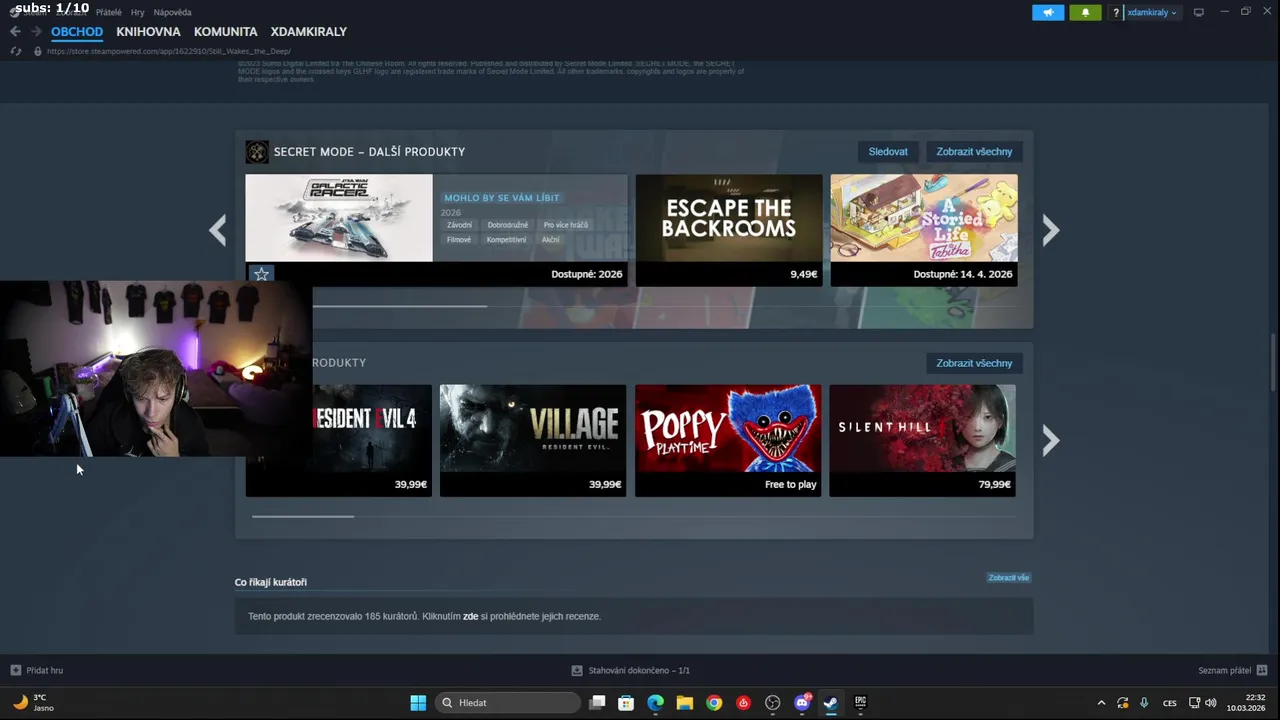Click the weather widget showing 3°C
Image resolution: width=1280 pixels, height=720 pixels.
click(x=32, y=702)
